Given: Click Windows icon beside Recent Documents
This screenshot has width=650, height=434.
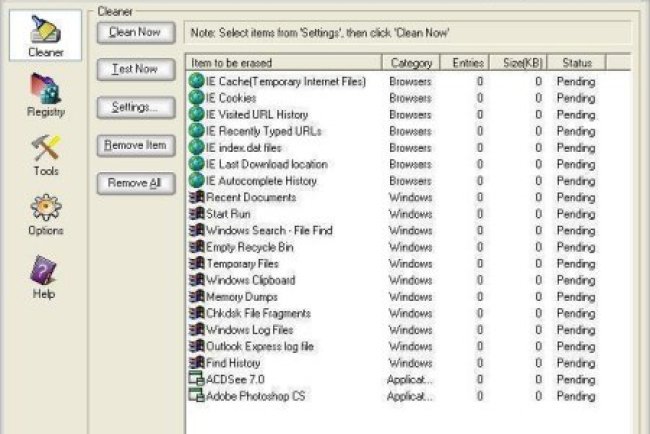Looking at the screenshot, I should click(x=196, y=197).
